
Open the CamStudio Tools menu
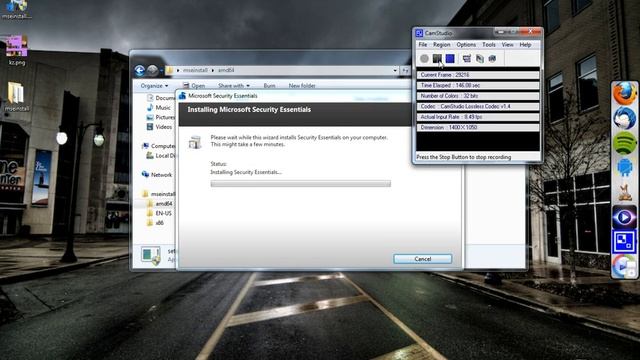pyautogui.click(x=489, y=44)
